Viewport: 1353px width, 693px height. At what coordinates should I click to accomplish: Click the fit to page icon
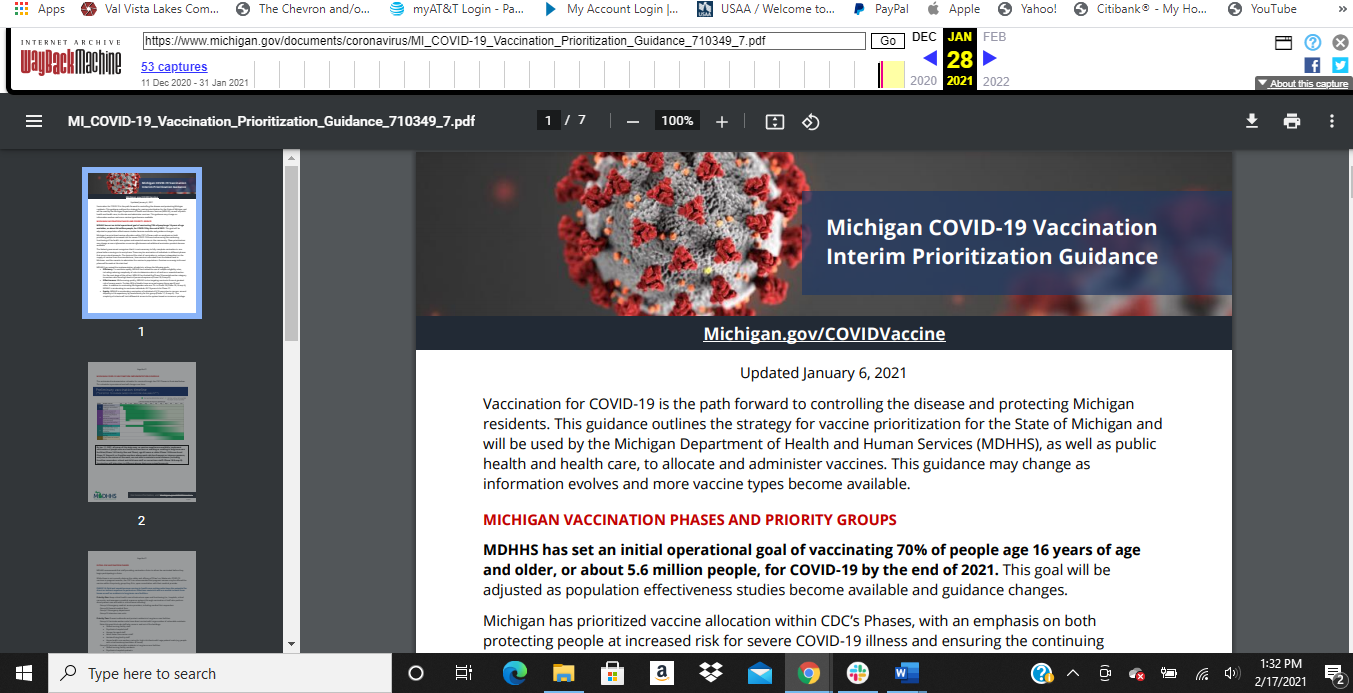coord(774,121)
